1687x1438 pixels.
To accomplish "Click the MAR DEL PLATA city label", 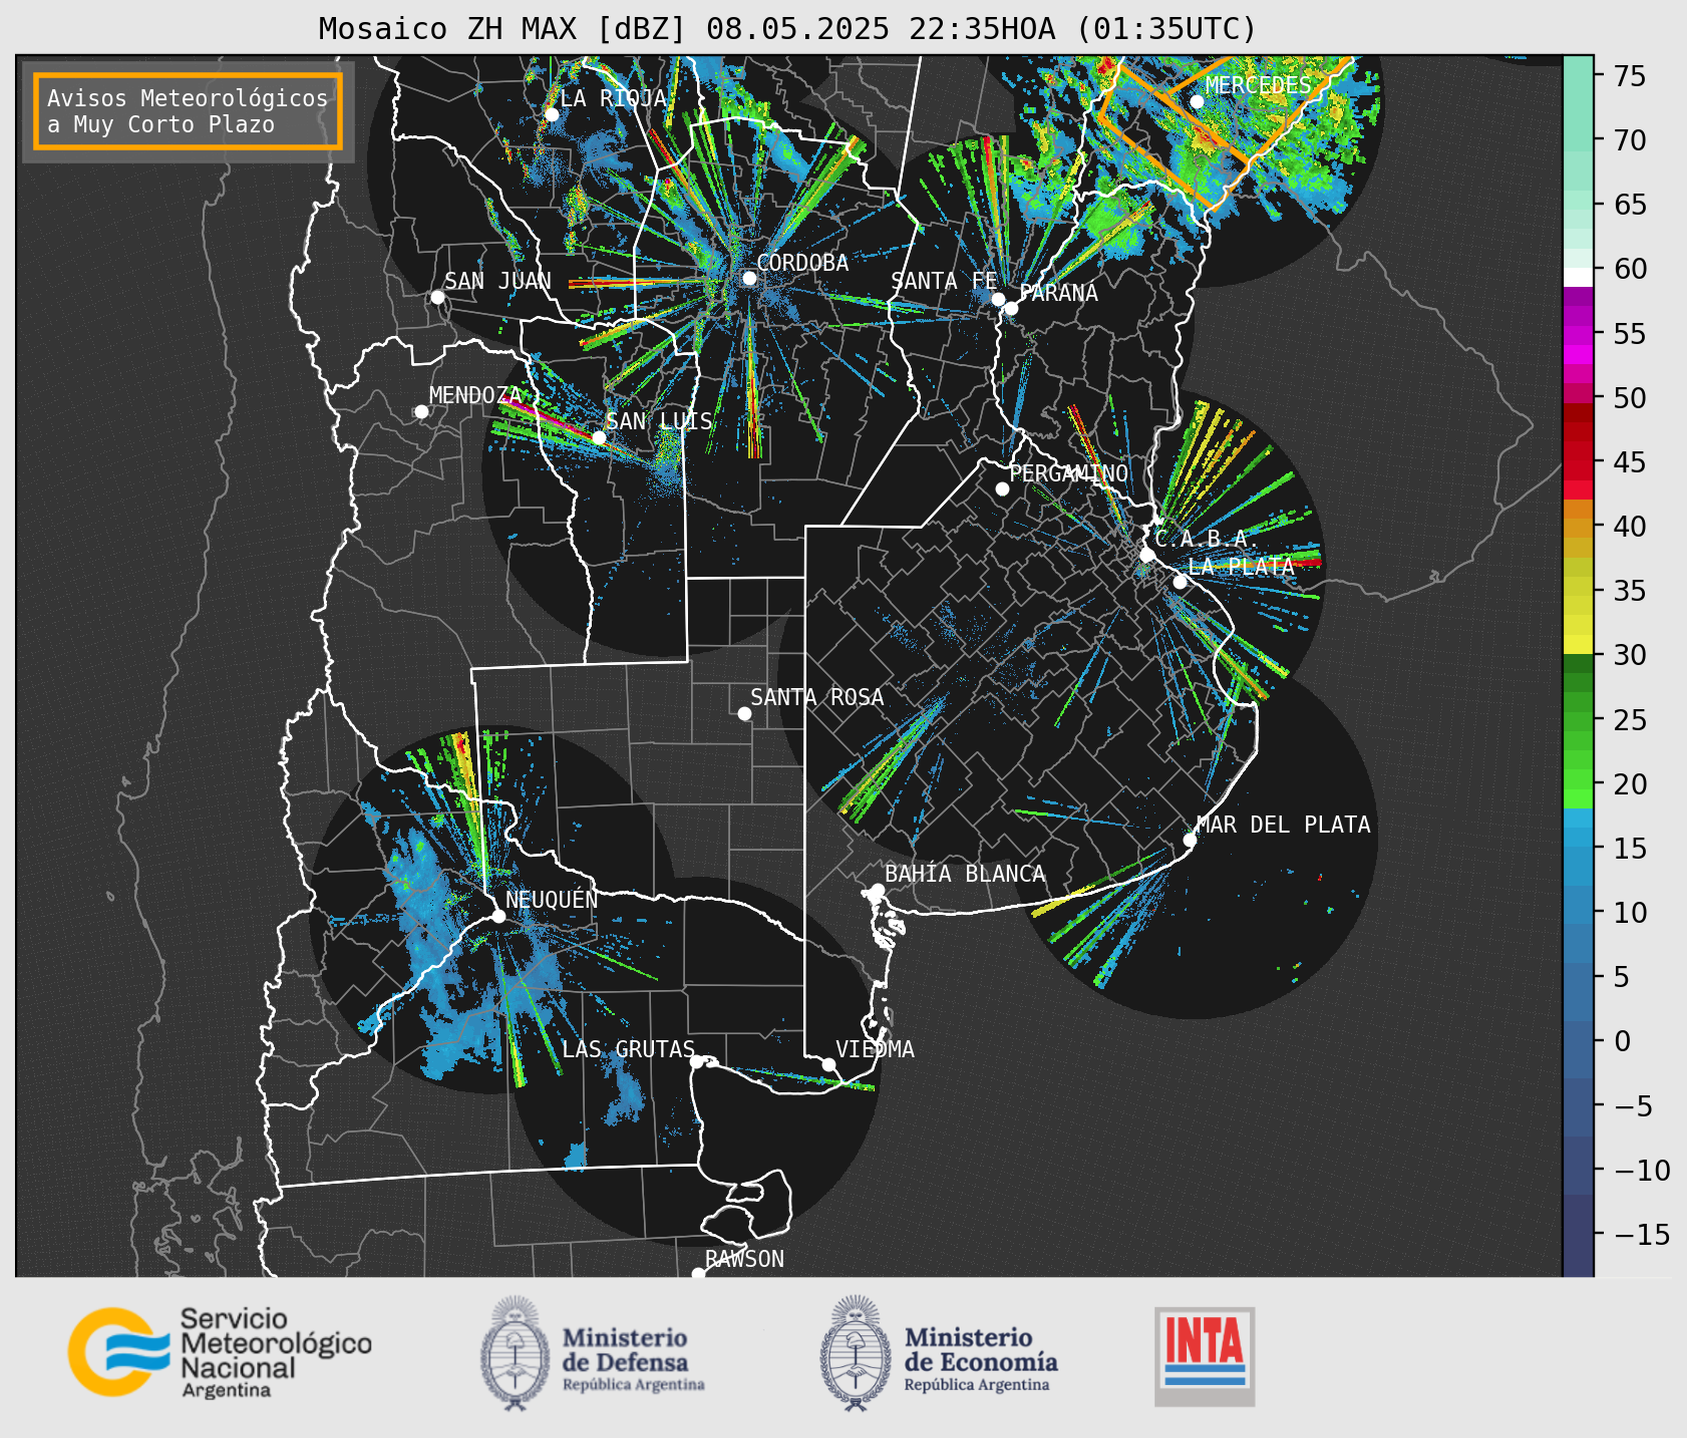I will pyautogui.click(x=1283, y=824).
